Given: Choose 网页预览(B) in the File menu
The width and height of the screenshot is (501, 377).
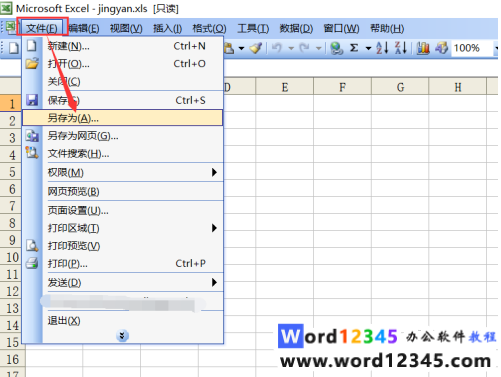Looking at the screenshot, I should pyautogui.click(x=123, y=191).
